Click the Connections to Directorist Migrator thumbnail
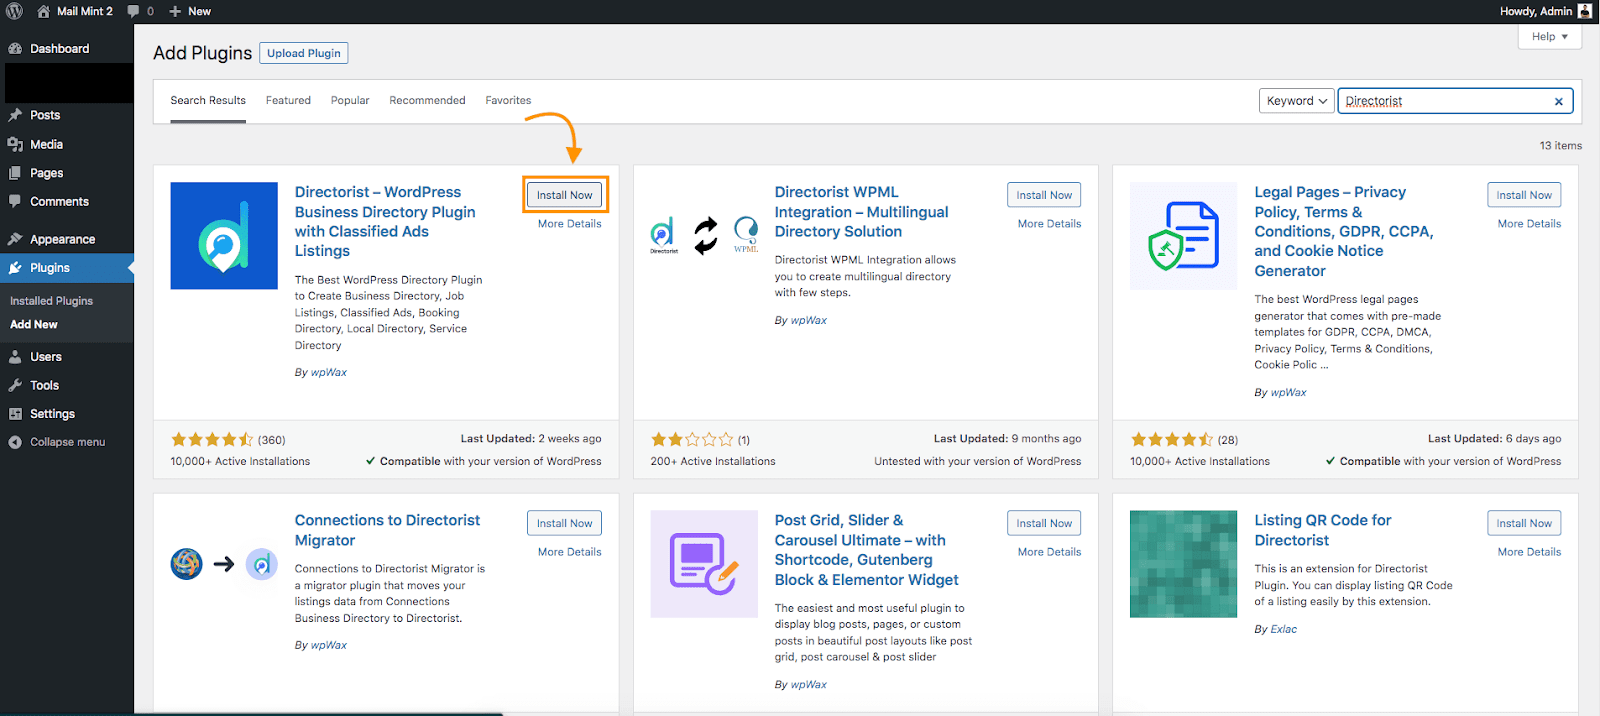1600x716 pixels. click(224, 564)
